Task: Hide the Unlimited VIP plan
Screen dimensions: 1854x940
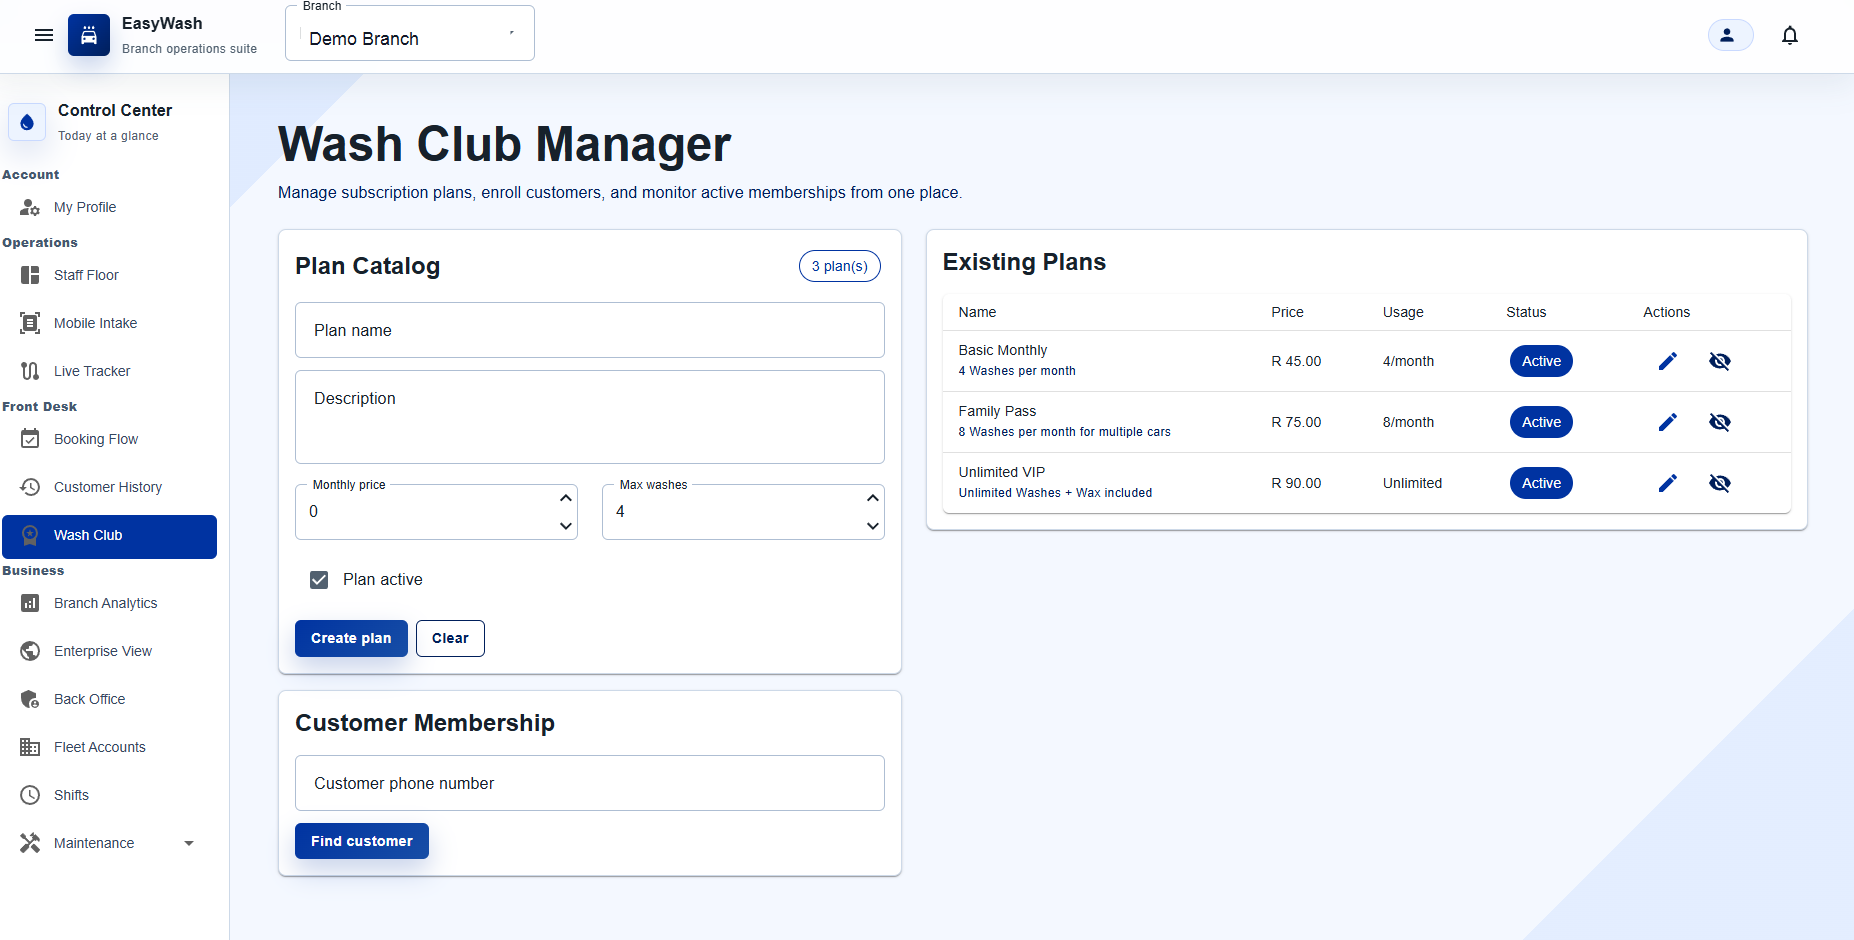Action: coord(1719,483)
